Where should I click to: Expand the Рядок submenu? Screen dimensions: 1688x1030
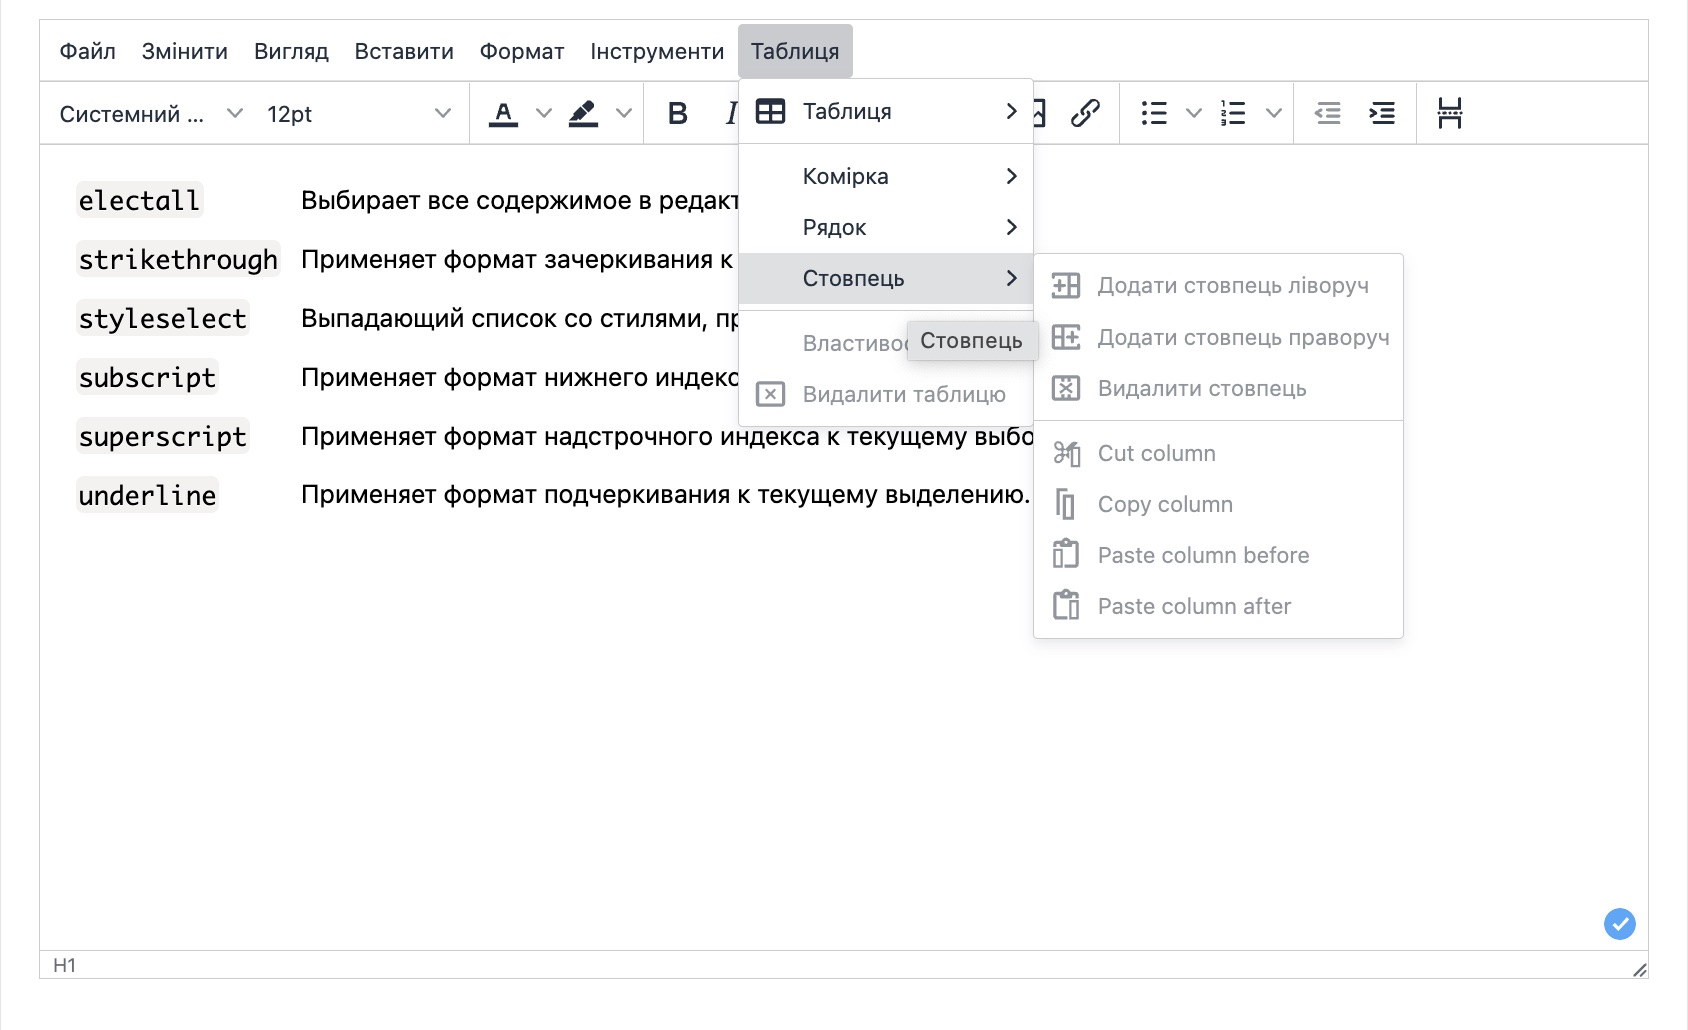tap(885, 228)
